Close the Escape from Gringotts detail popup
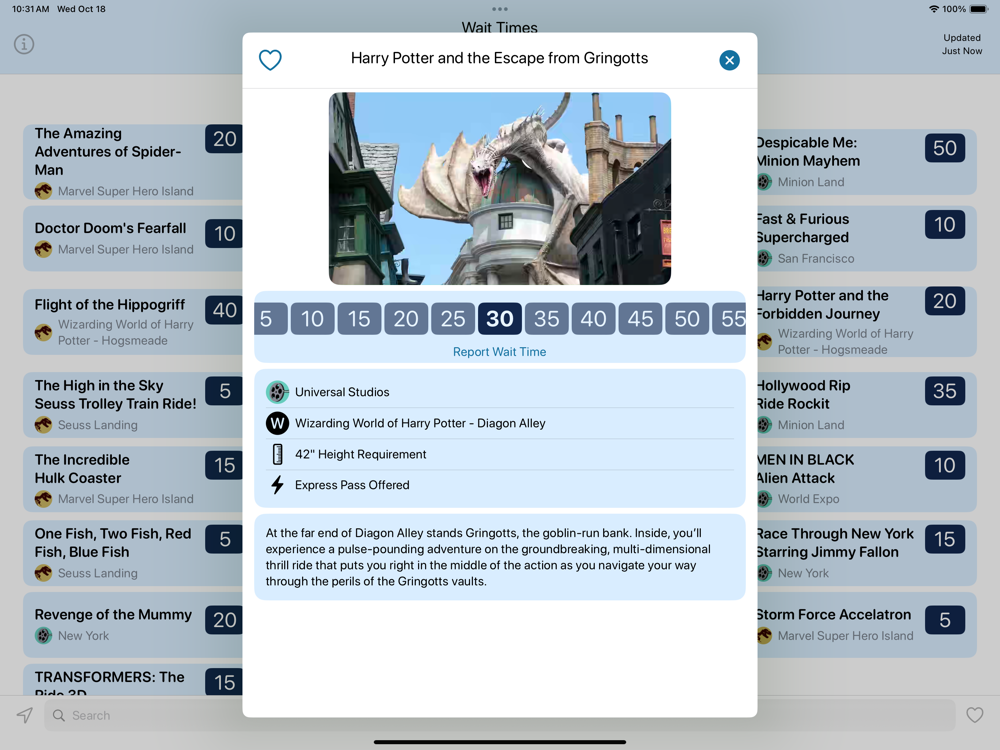Viewport: 1000px width, 750px height. [729, 60]
